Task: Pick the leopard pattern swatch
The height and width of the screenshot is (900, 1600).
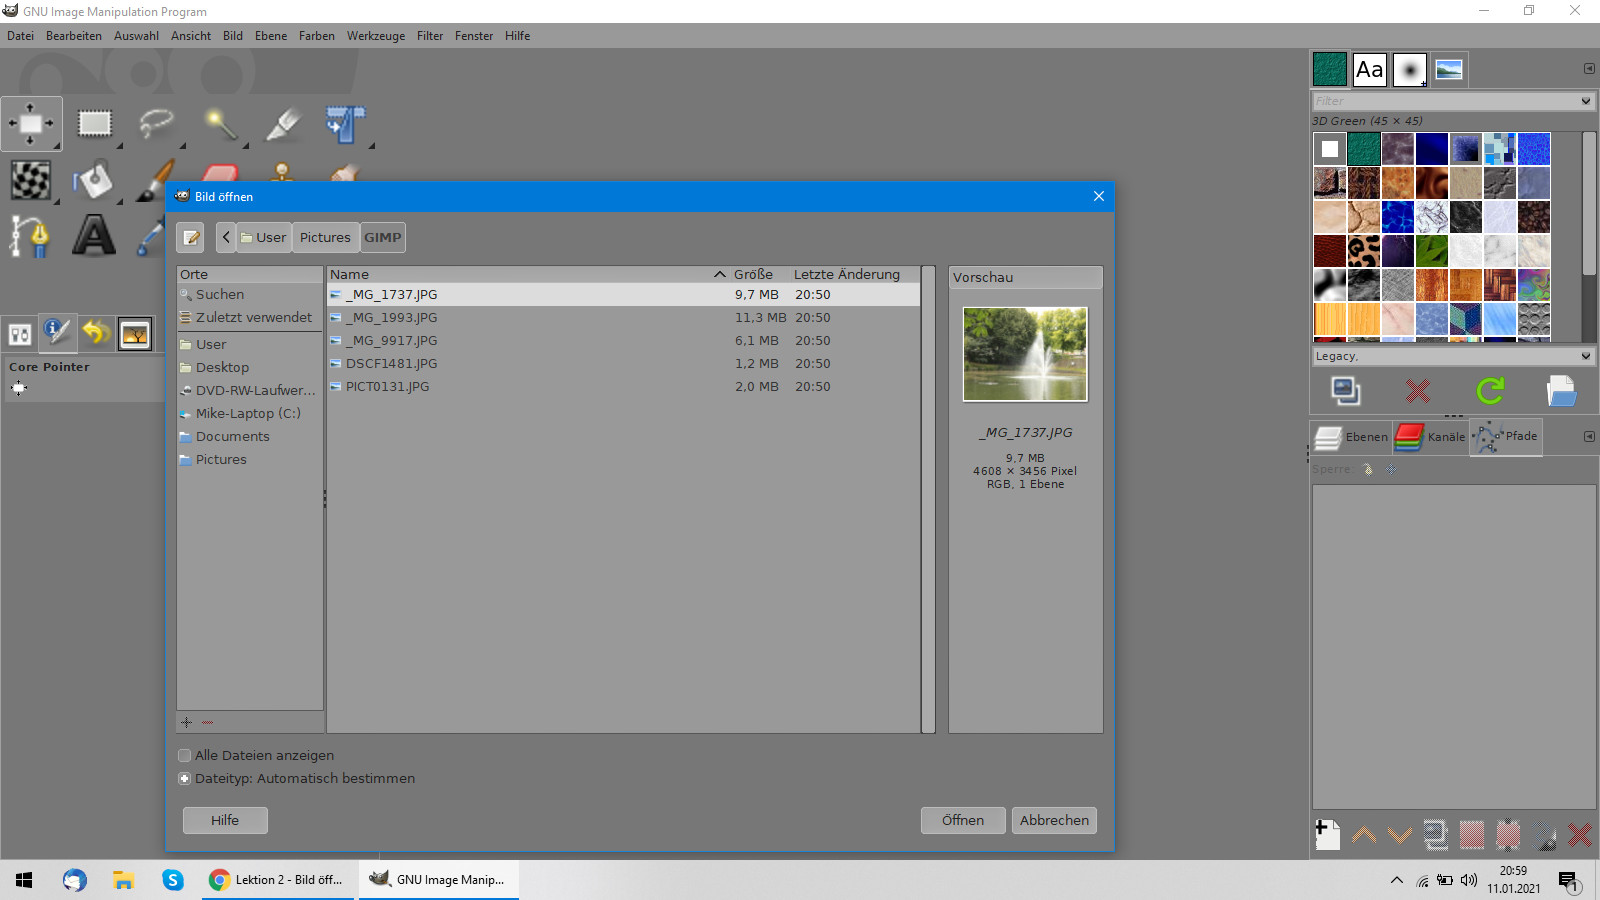Action: click(x=1364, y=251)
